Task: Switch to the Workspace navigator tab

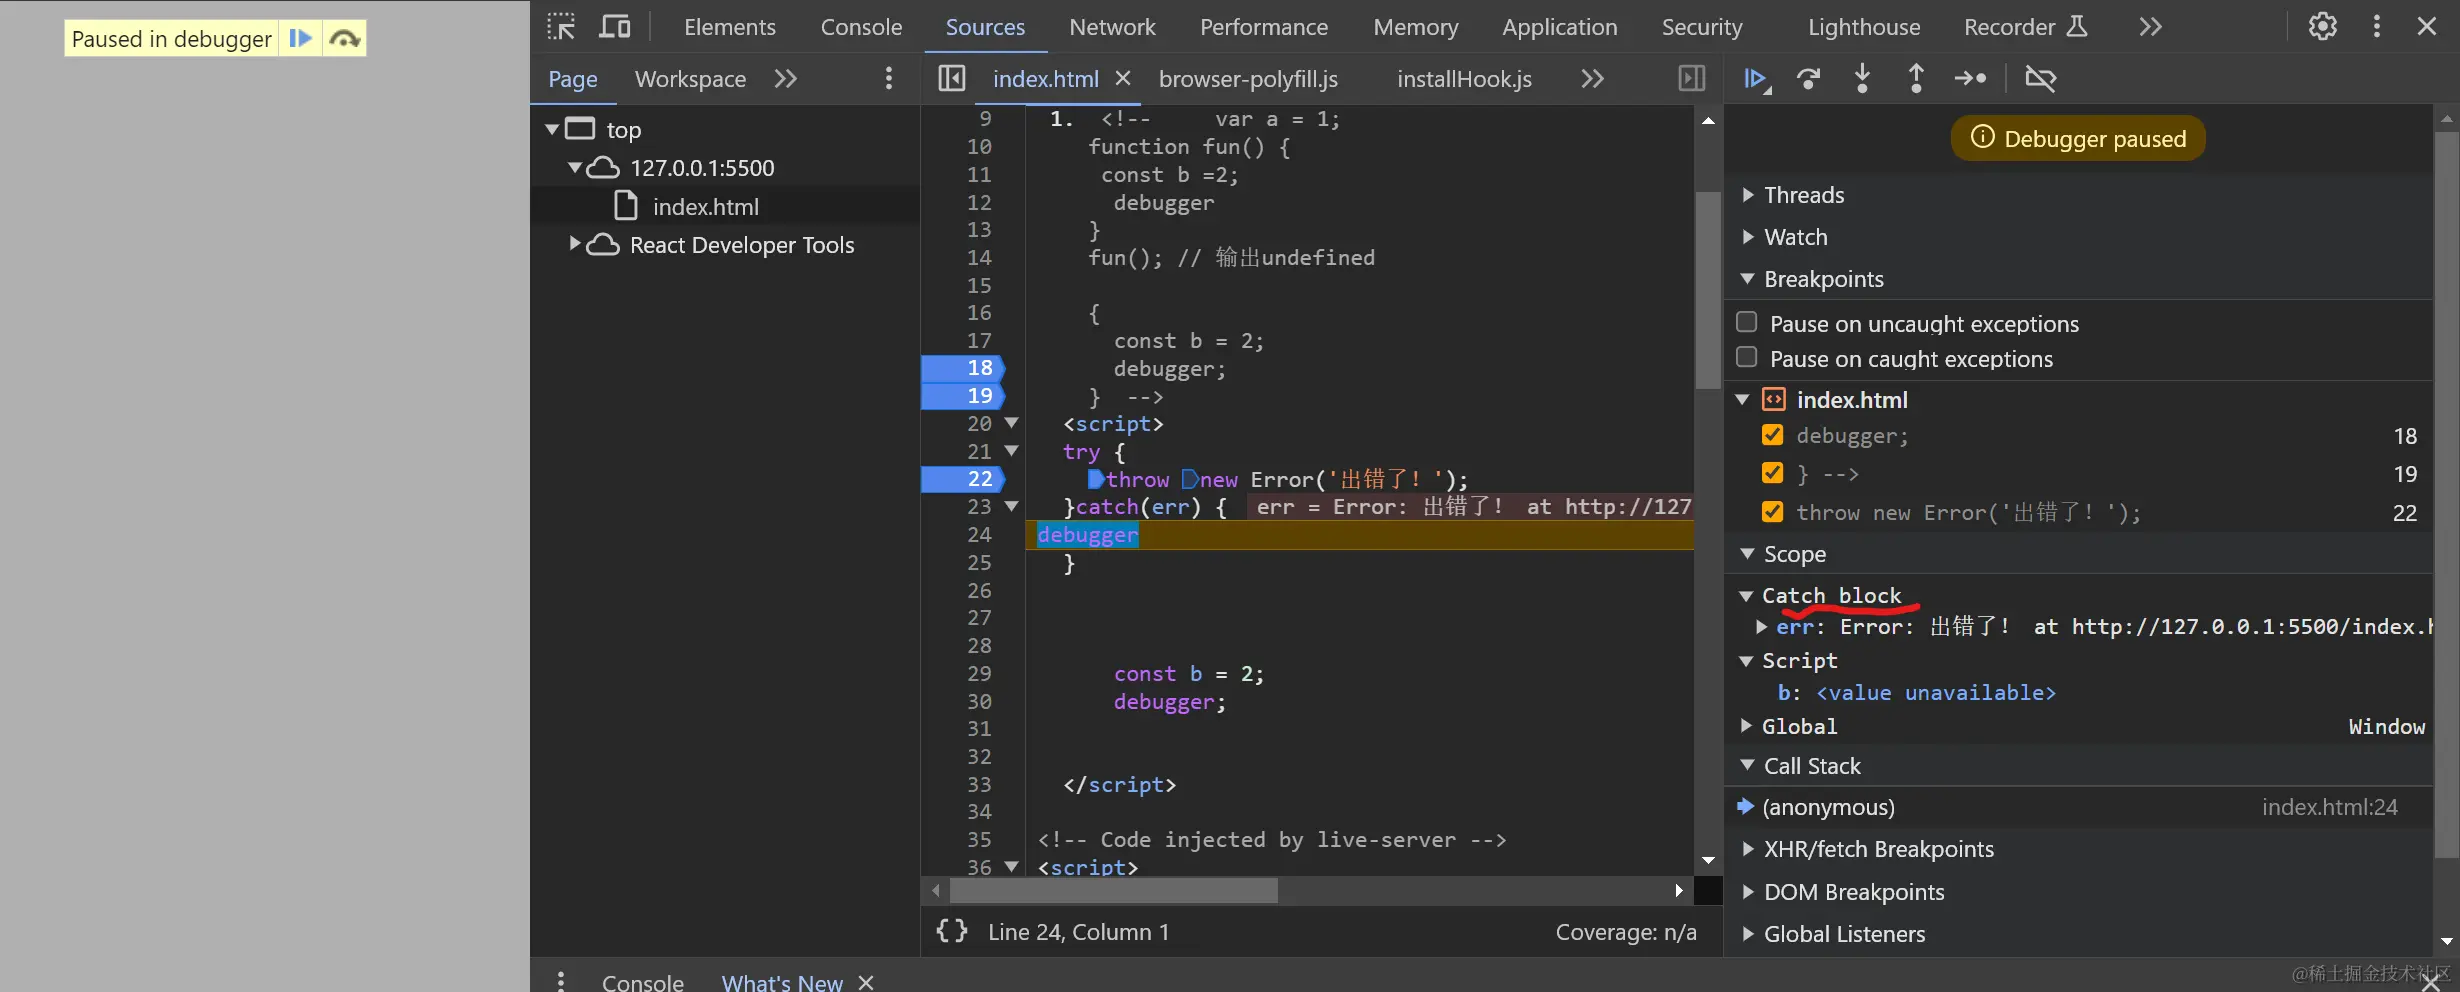Action: (690, 79)
